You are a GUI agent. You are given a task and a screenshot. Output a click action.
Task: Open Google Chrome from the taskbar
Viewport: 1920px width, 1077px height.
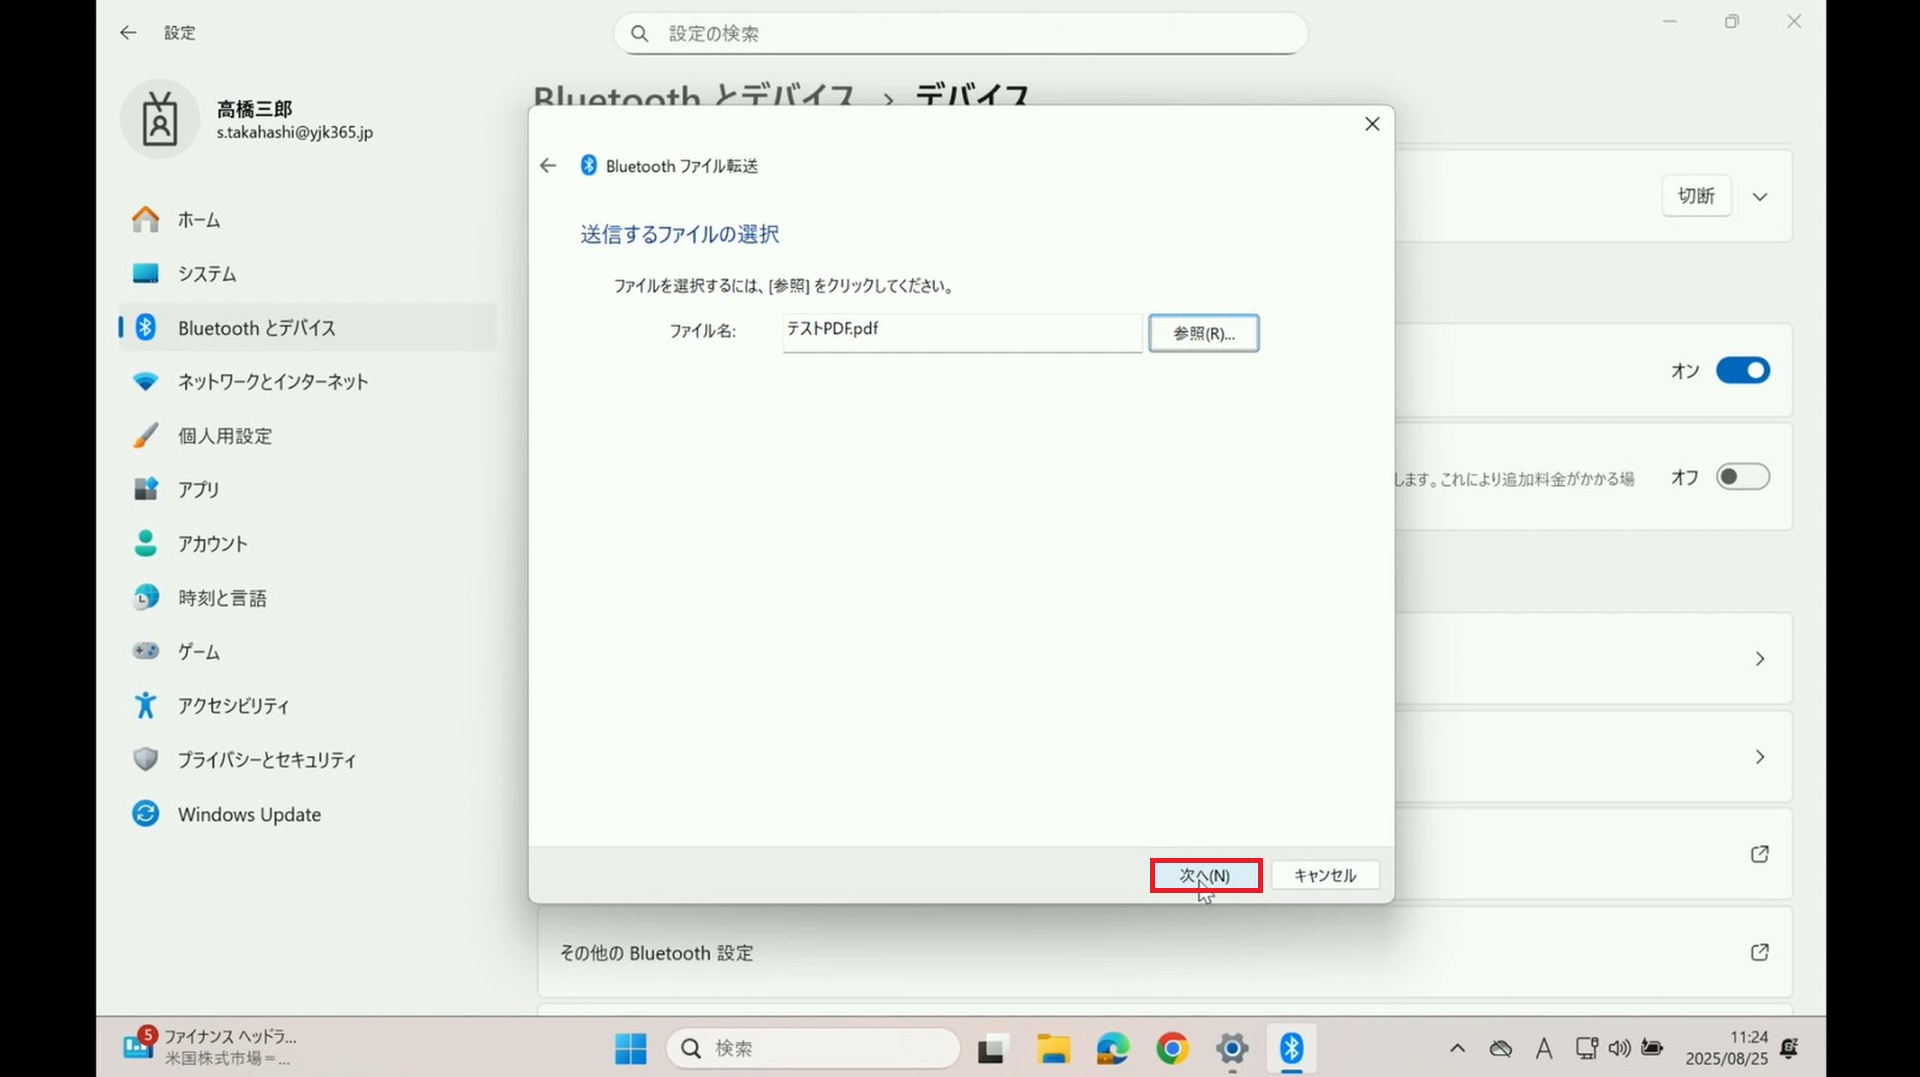click(x=1172, y=1048)
